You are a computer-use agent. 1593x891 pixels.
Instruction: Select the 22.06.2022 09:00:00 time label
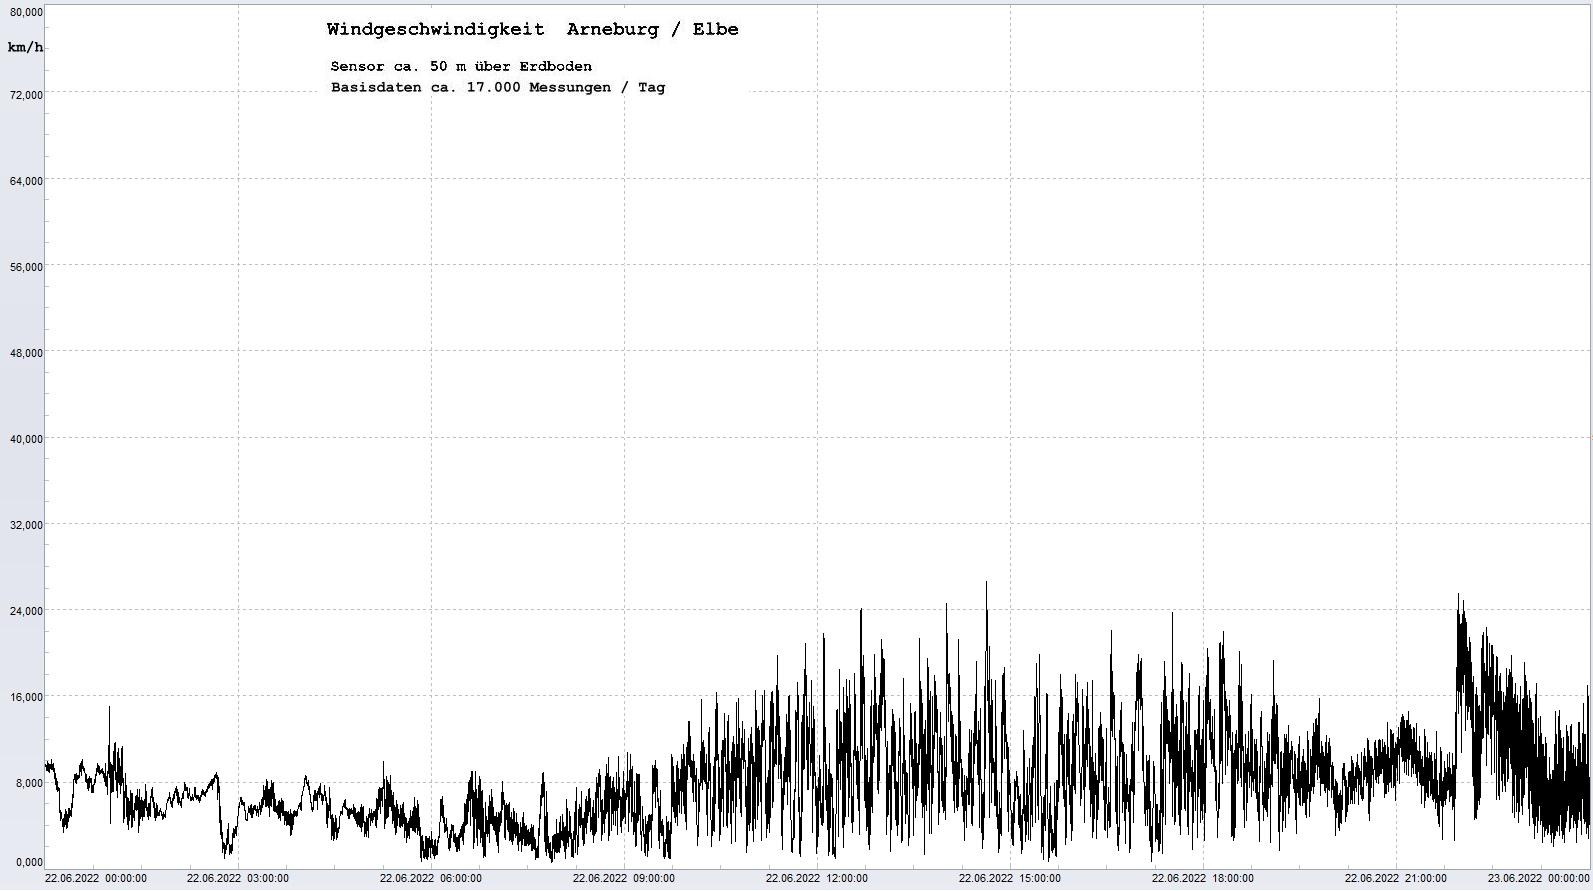[x=624, y=879]
